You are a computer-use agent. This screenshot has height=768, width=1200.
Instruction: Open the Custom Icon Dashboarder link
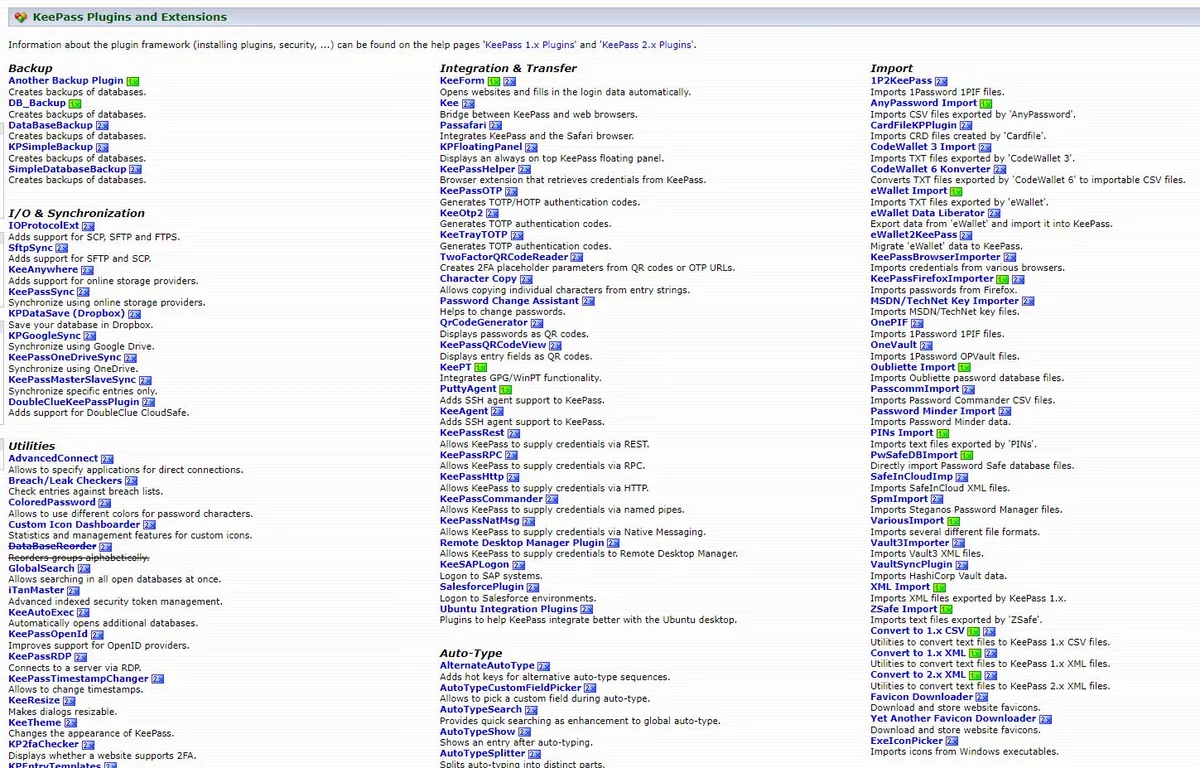point(74,525)
